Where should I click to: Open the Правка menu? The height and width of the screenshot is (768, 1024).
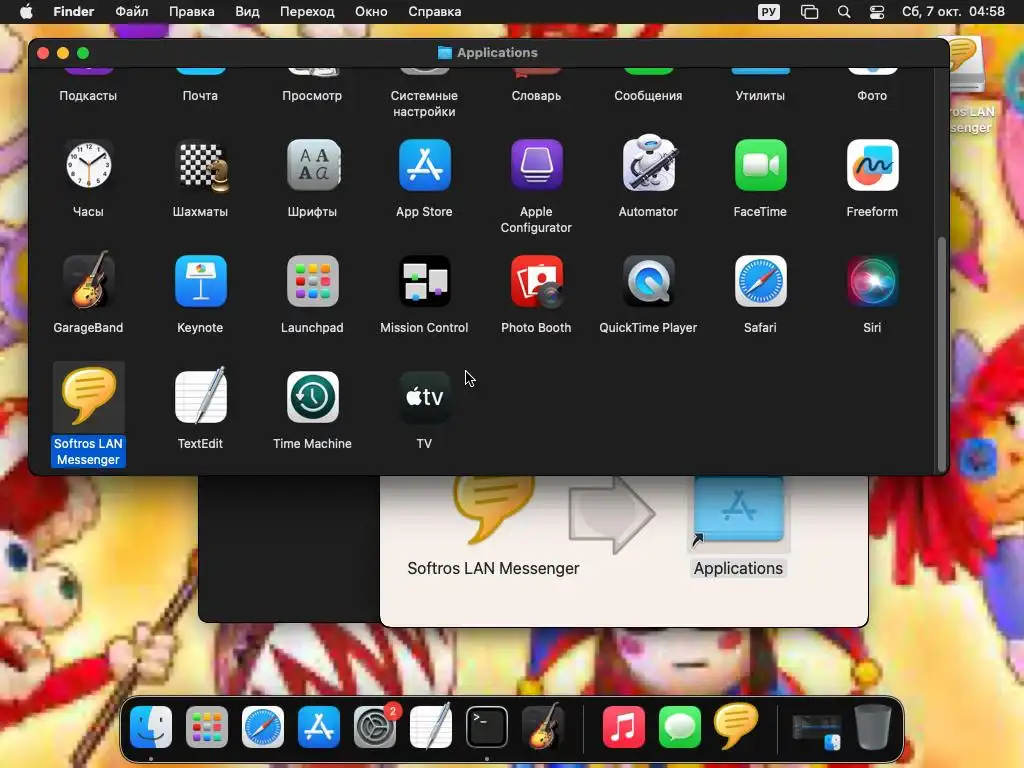coord(191,12)
